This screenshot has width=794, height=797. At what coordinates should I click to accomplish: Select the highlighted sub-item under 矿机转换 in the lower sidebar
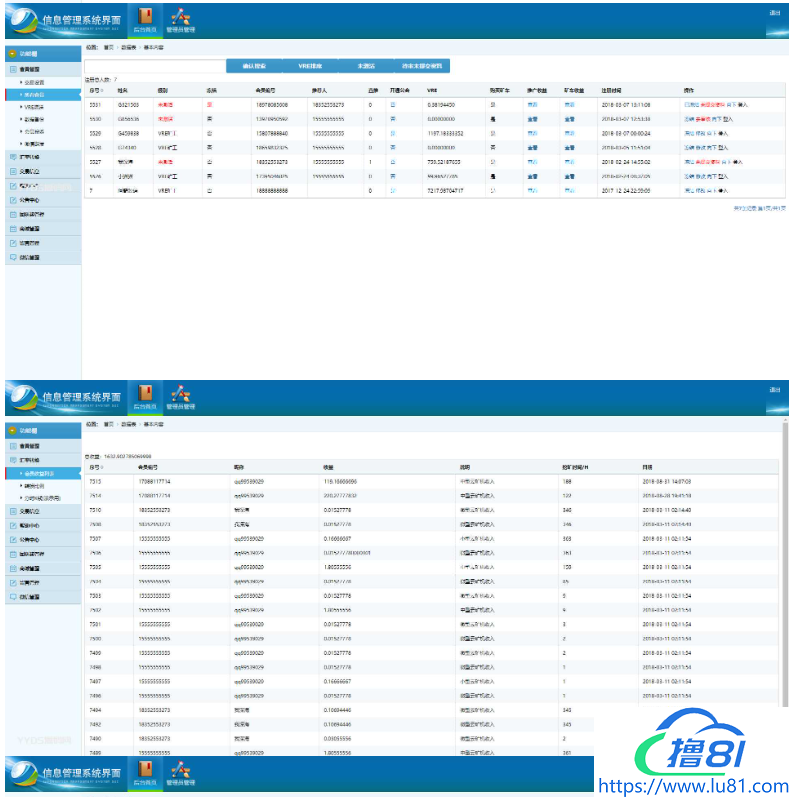click(x=40, y=472)
